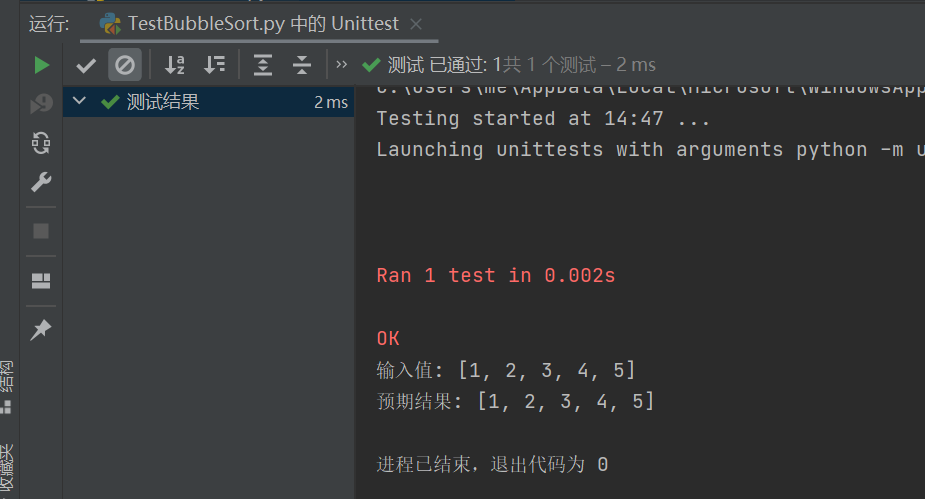Image resolution: width=925 pixels, height=499 pixels.
Task: Open the 结构 tool window tab
Action: coord(6,387)
